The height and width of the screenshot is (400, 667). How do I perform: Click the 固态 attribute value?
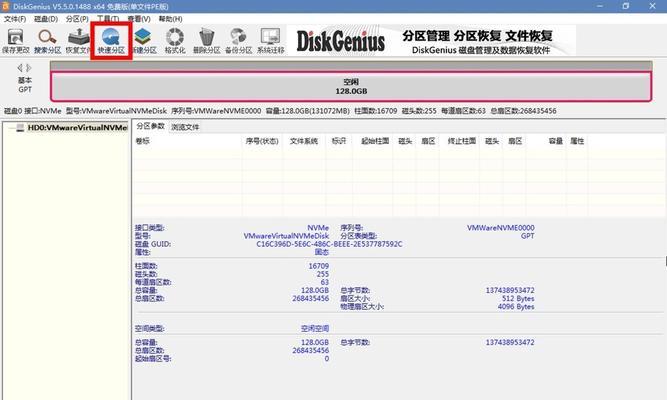tap(322, 252)
